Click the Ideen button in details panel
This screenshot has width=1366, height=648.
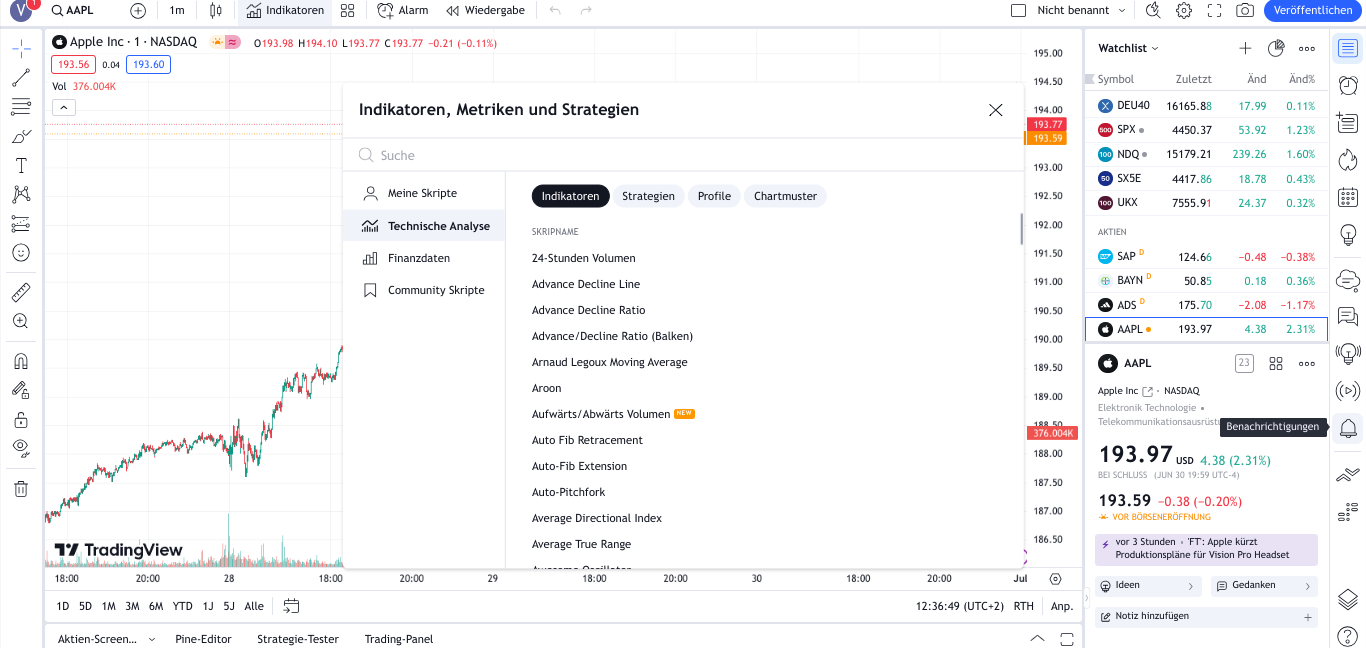point(1148,585)
